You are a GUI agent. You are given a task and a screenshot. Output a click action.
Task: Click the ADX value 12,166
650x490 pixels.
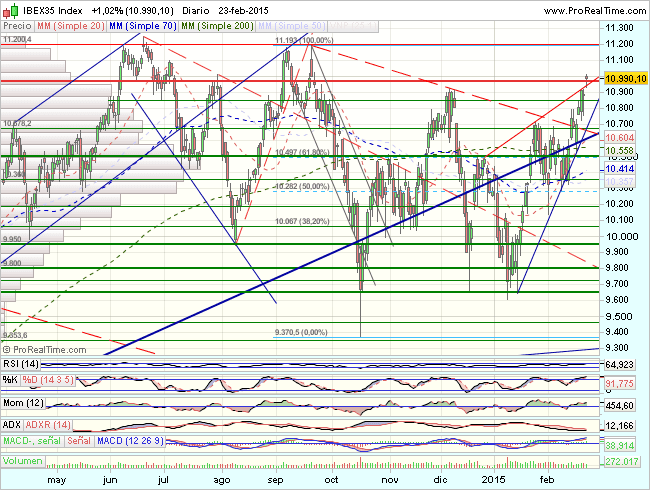point(620,426)
